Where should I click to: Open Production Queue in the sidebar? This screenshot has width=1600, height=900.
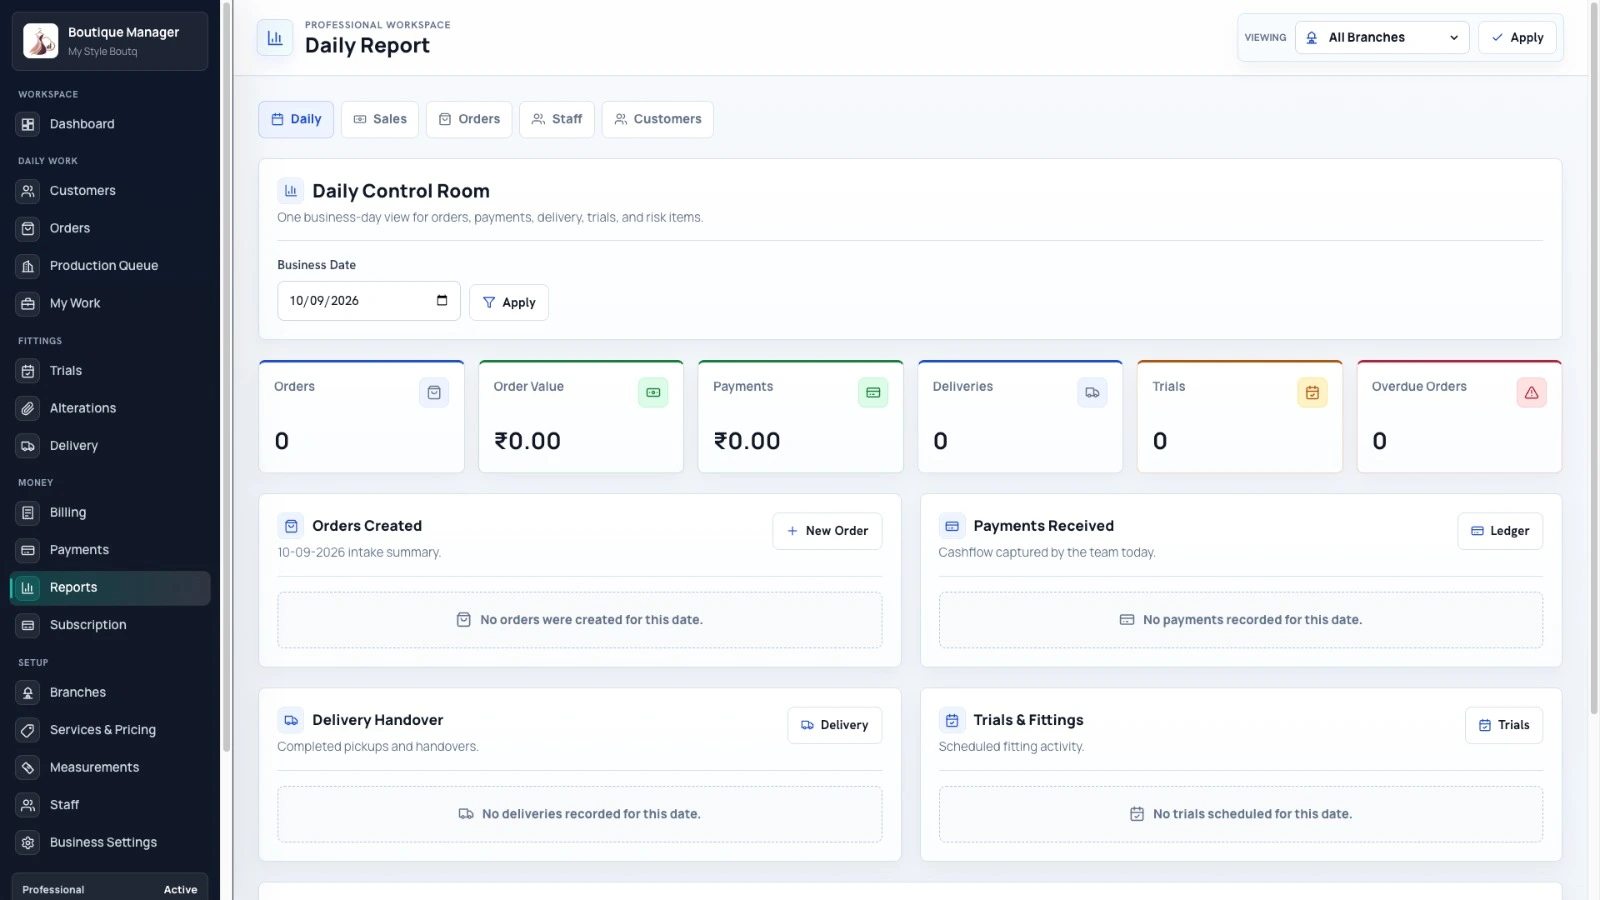(110, 266)
